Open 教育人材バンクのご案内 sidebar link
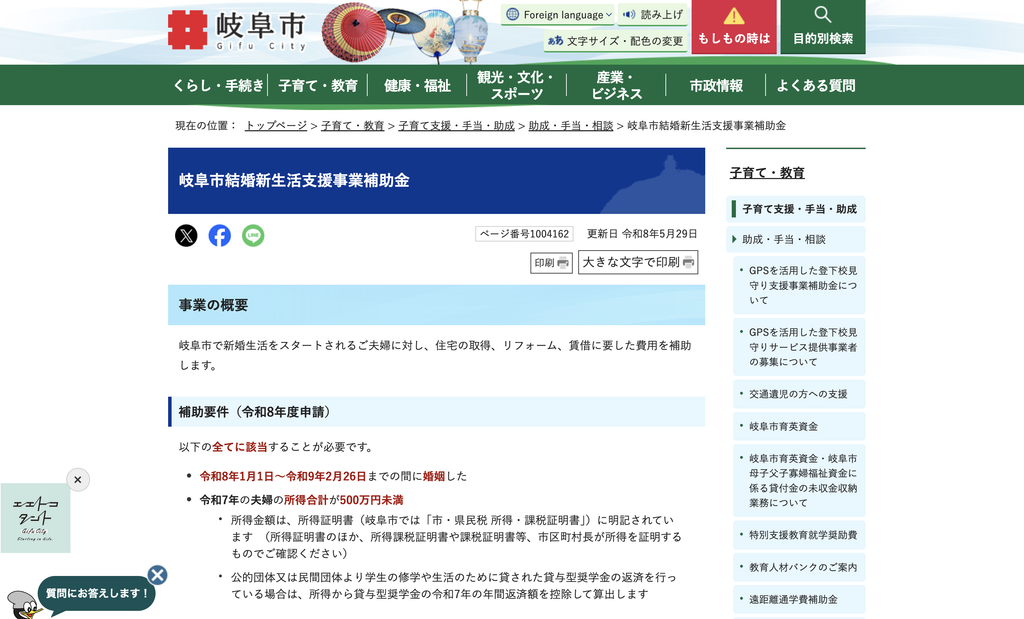 [799, 567]
